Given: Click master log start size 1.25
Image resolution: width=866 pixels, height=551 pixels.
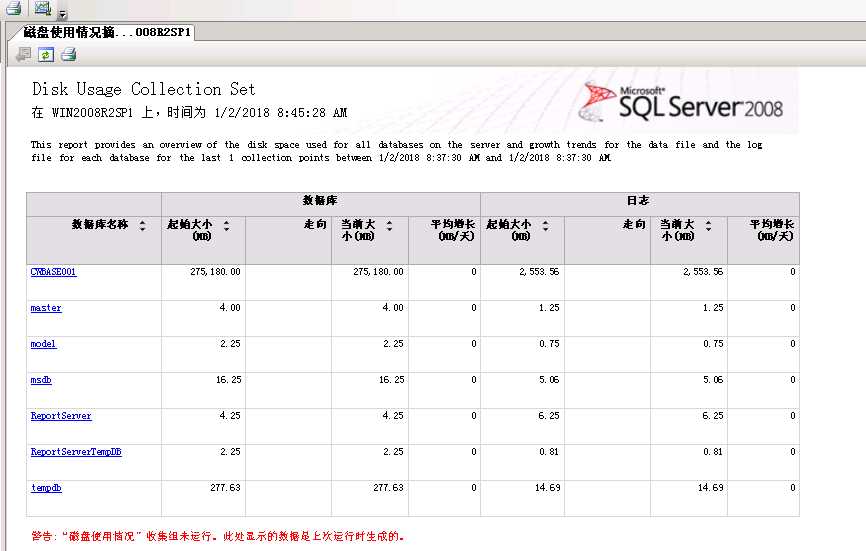Looking at the screenshot, I should coord(549,308).
